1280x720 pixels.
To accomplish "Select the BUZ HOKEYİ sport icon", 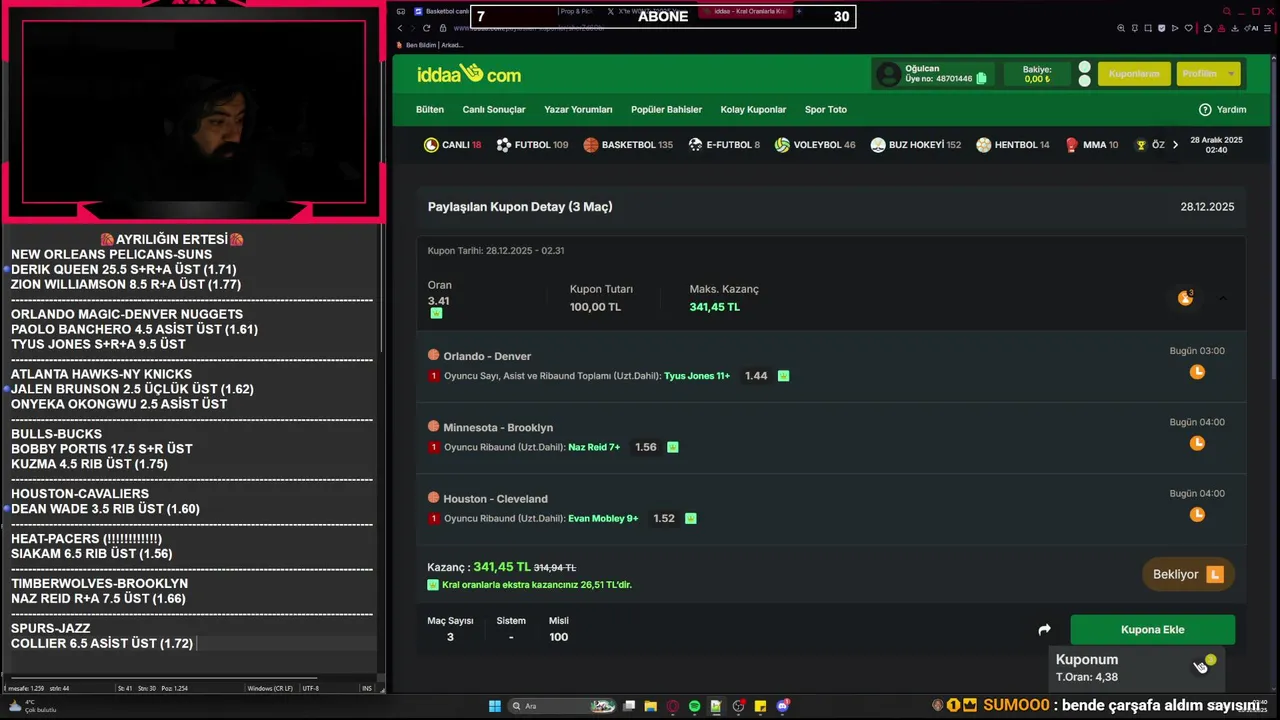I will 877,145.
